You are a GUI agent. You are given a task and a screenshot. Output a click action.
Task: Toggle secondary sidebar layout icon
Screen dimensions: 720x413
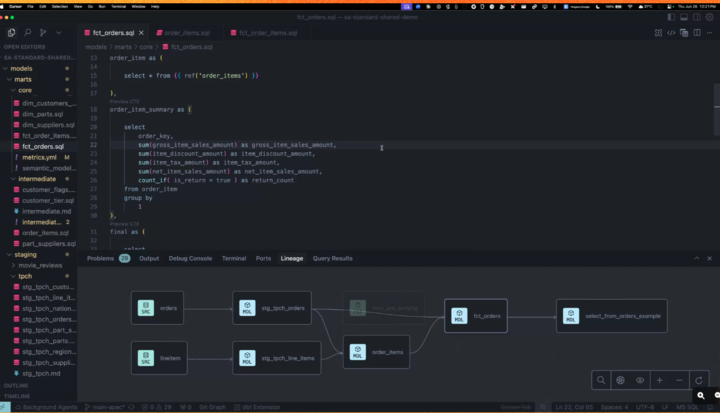[697, 17]
